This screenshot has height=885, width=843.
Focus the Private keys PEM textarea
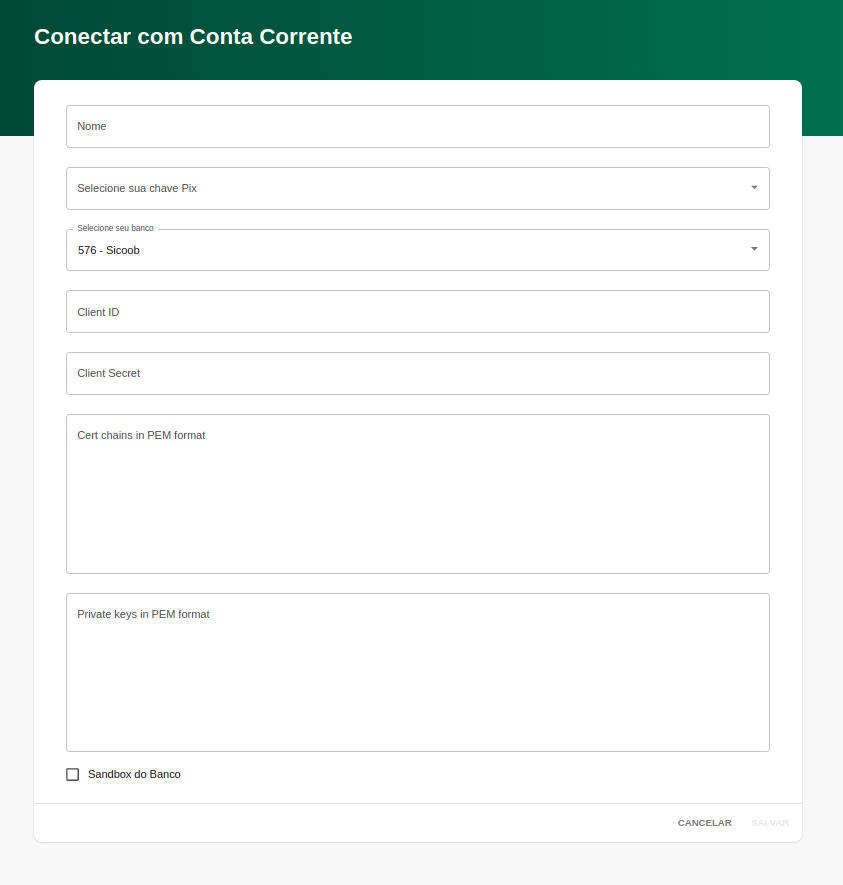tap(417, 680)
